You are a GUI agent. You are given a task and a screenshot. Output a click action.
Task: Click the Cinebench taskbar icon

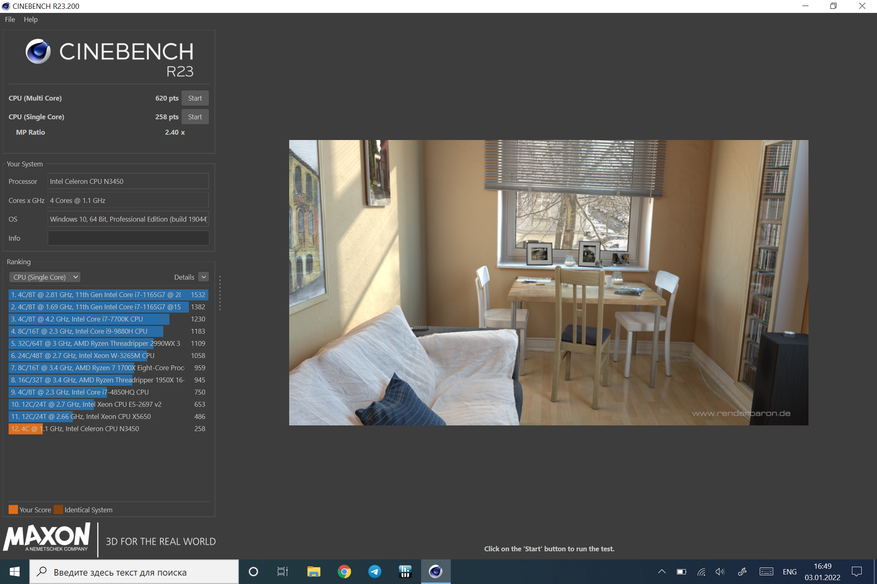[x=436, y=572]
